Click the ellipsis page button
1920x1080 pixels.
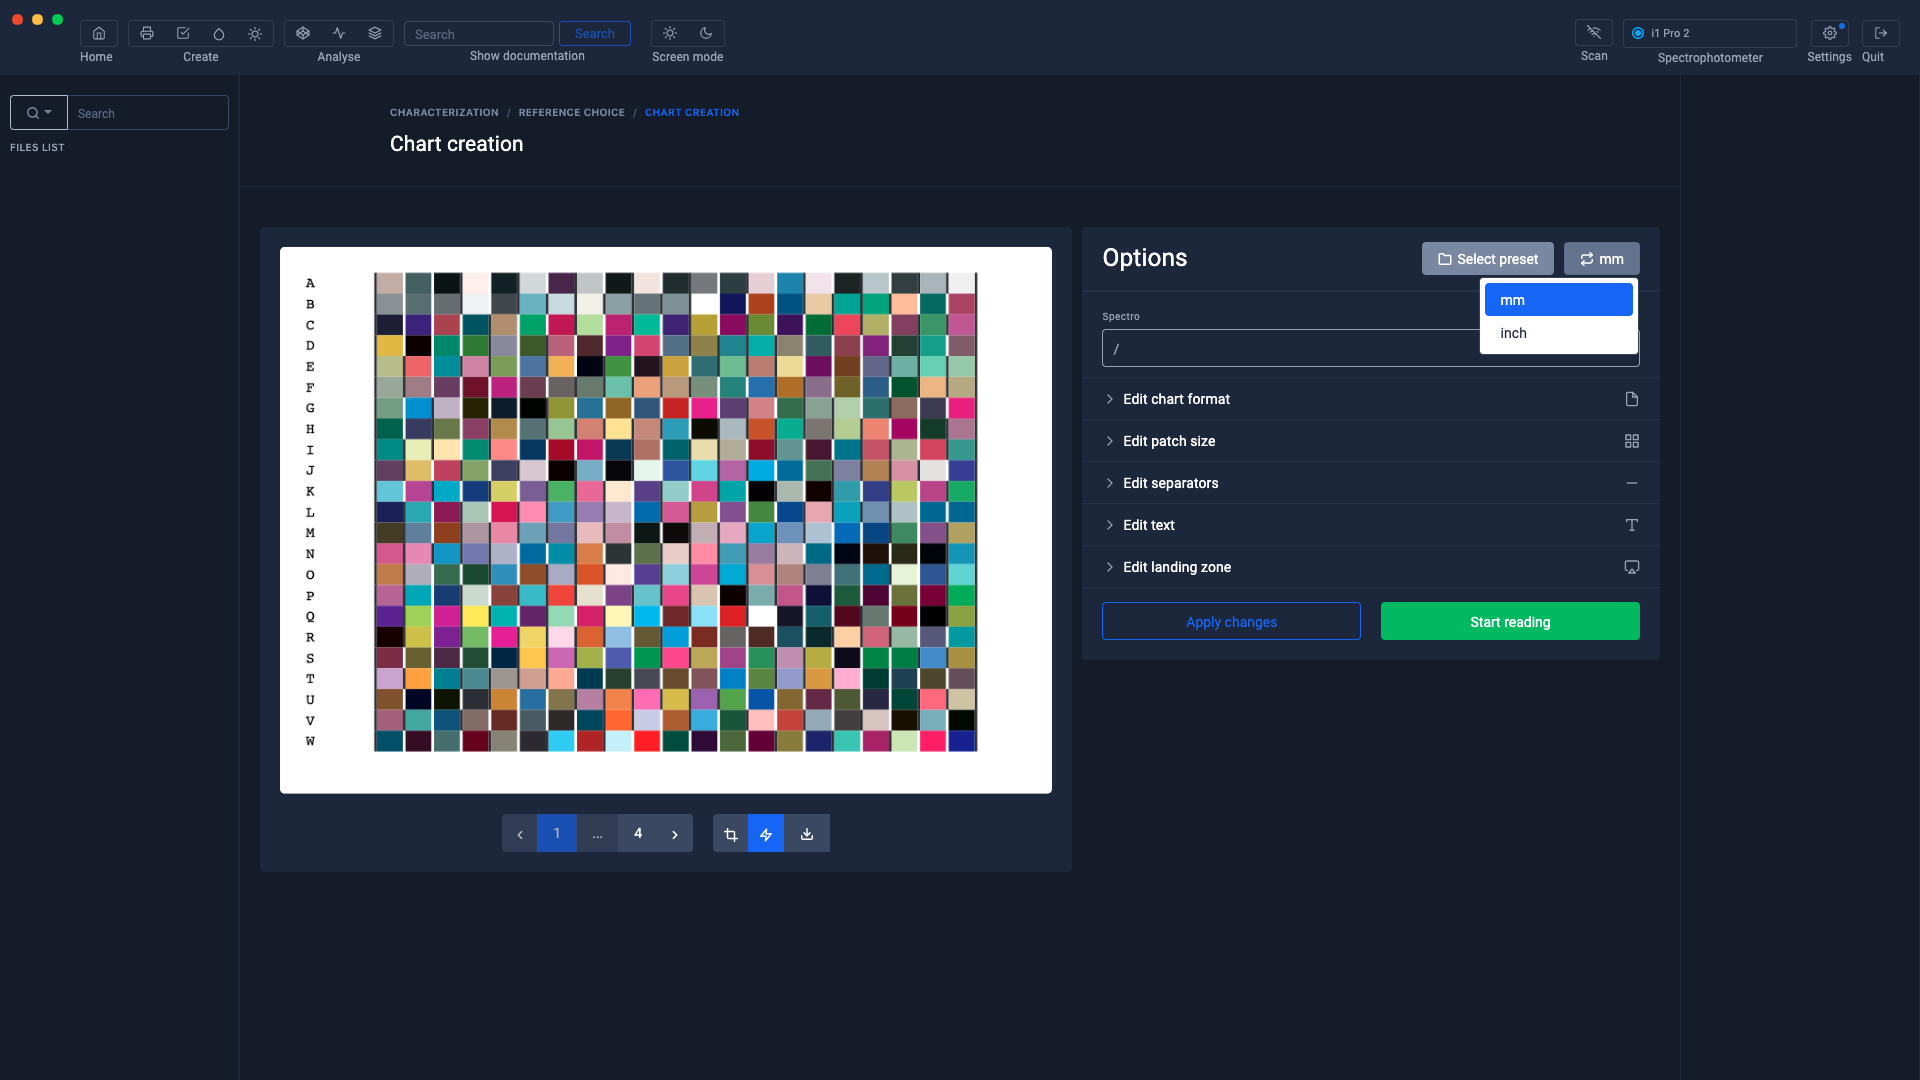(x=597, y=833)
